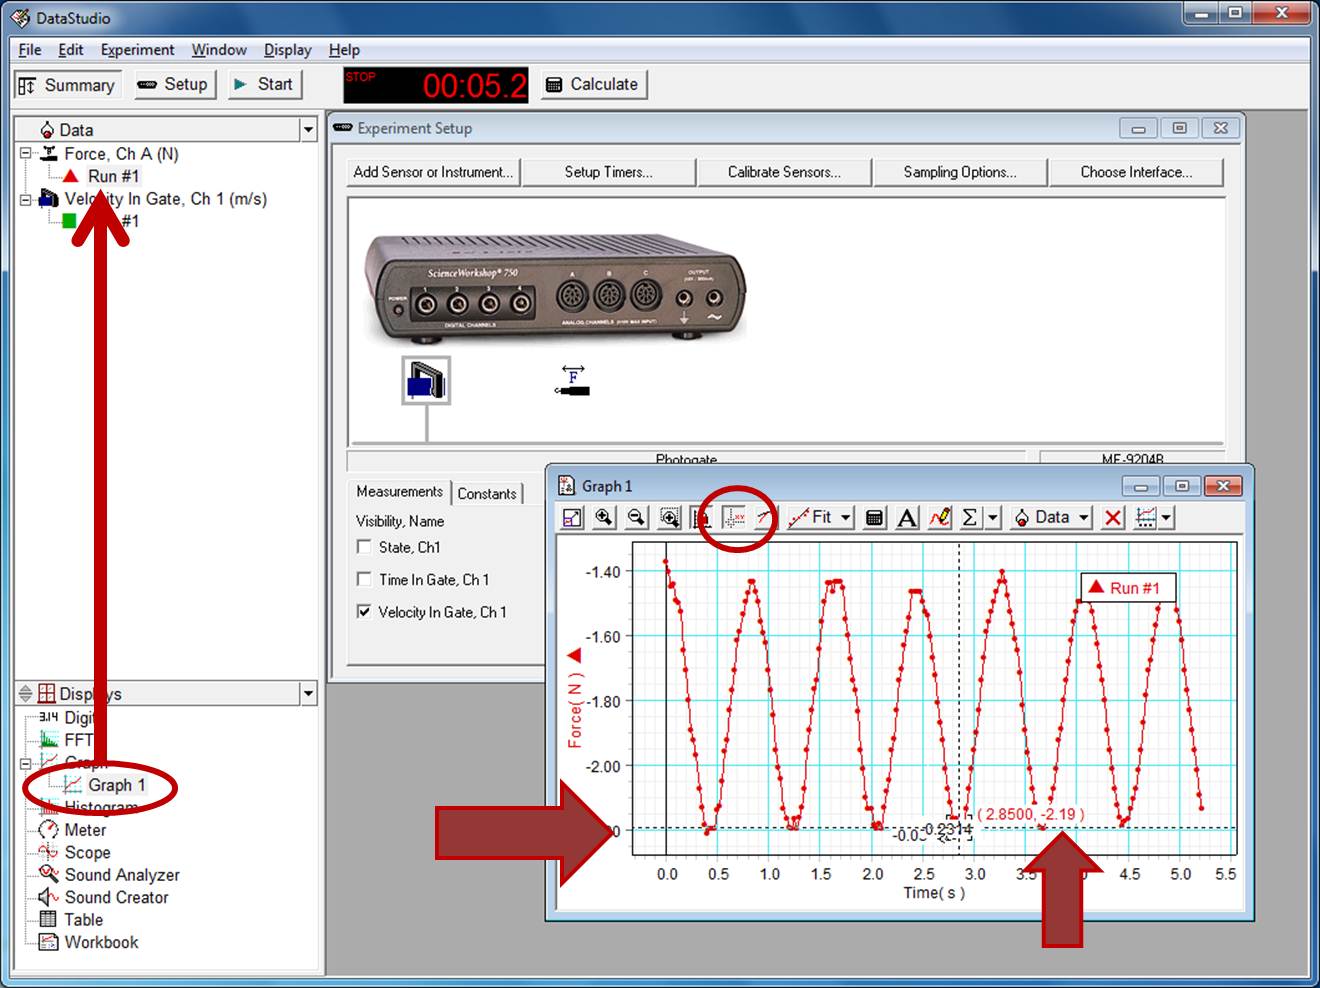
Task: Open the Statistics dropdown arrow
Action: point(993,517)
